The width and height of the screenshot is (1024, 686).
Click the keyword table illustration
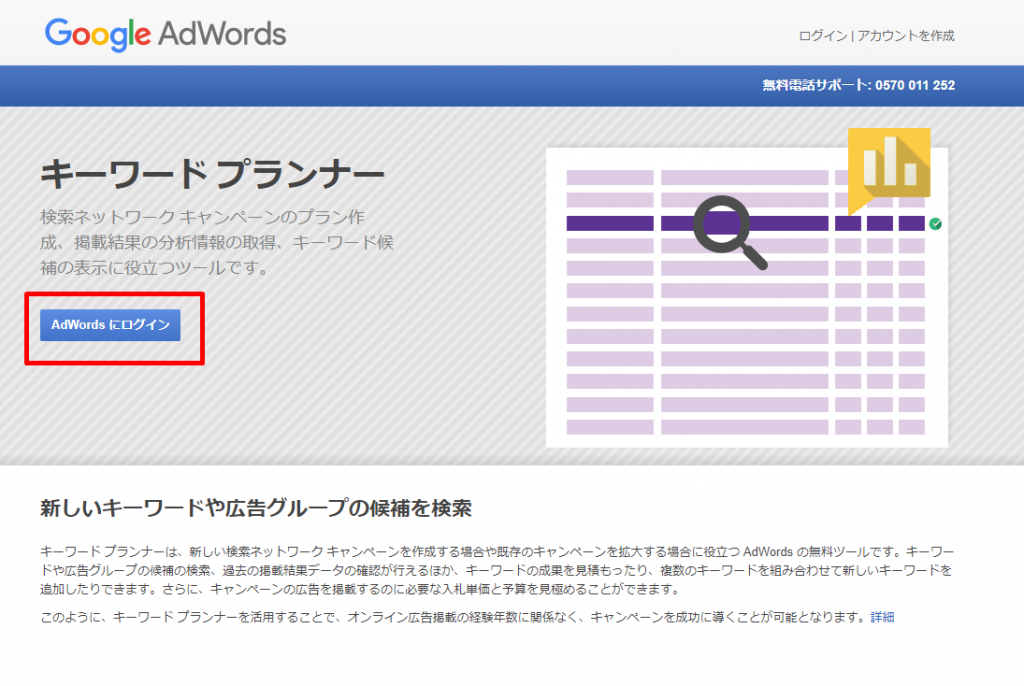click(746, 297)
